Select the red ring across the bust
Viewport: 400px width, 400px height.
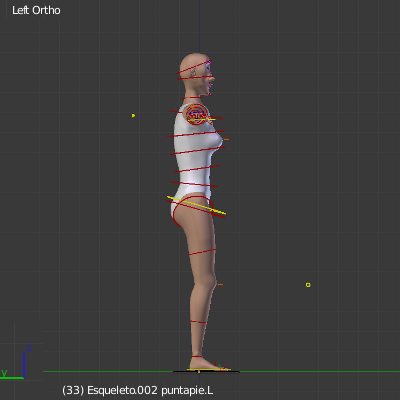pos(196,134)
